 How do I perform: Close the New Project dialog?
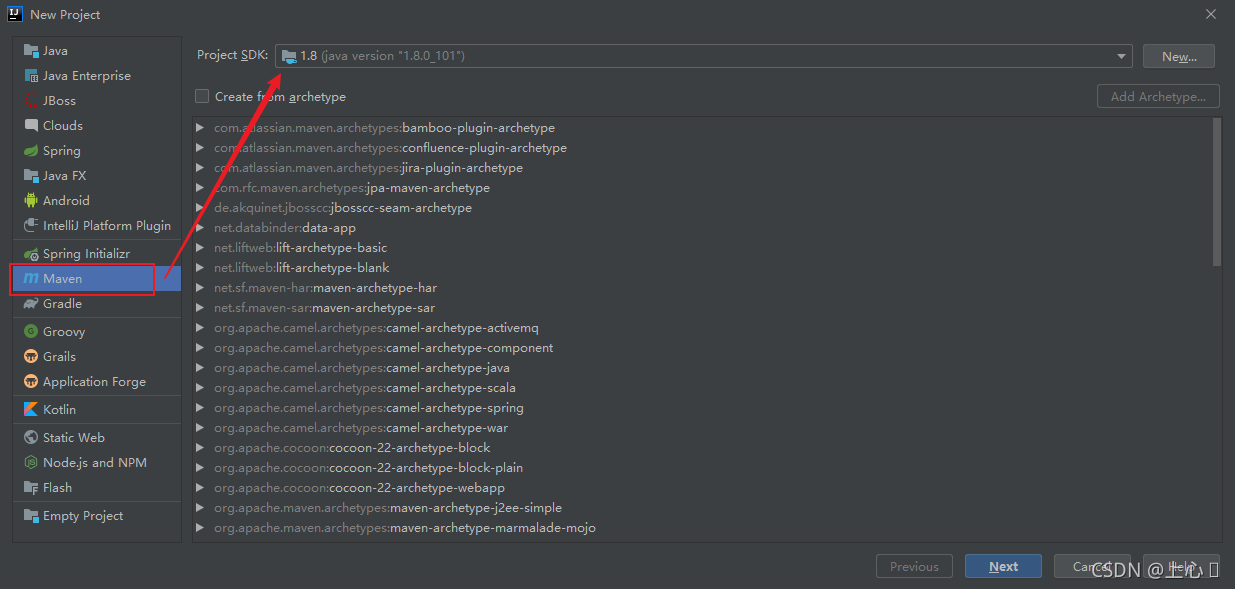(x=1211, y=14)
